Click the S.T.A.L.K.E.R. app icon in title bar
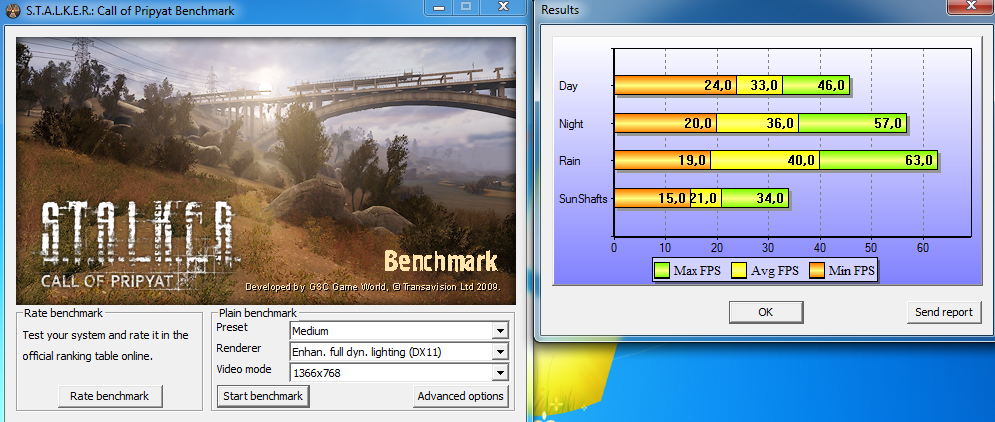This screenshot has width=995, height=422. [x=13, y=10]
